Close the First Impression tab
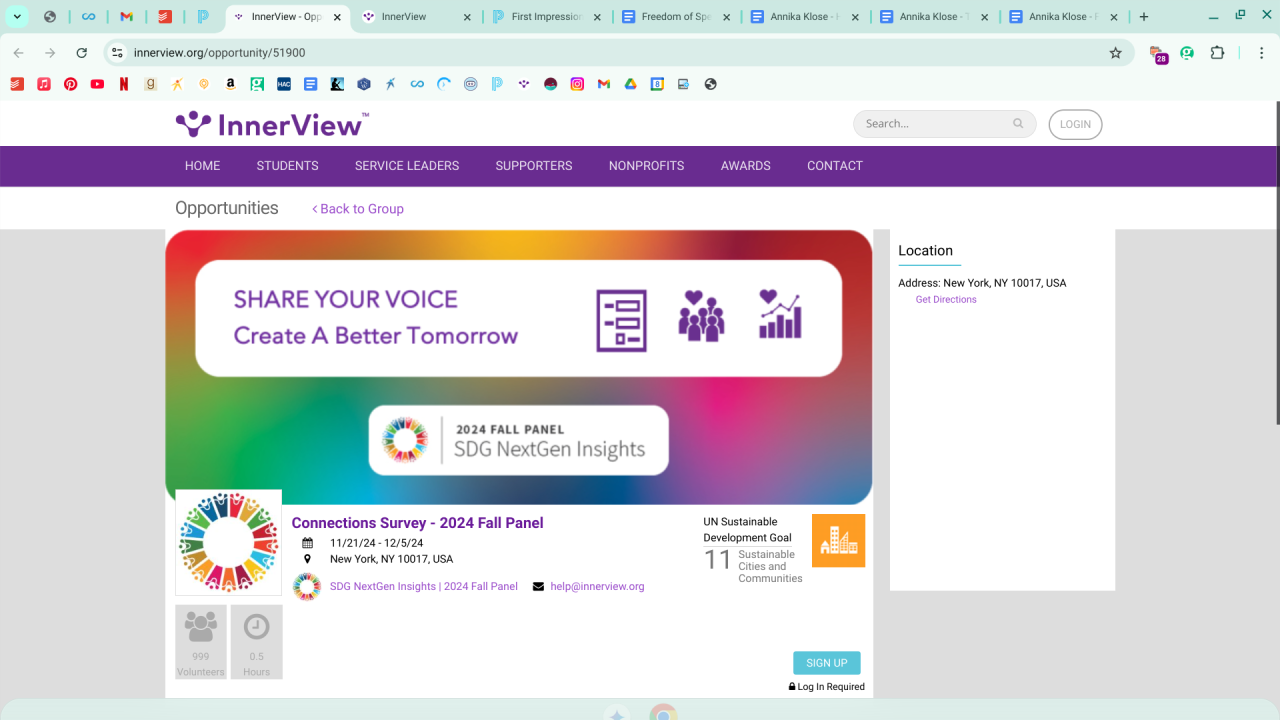 598,17
